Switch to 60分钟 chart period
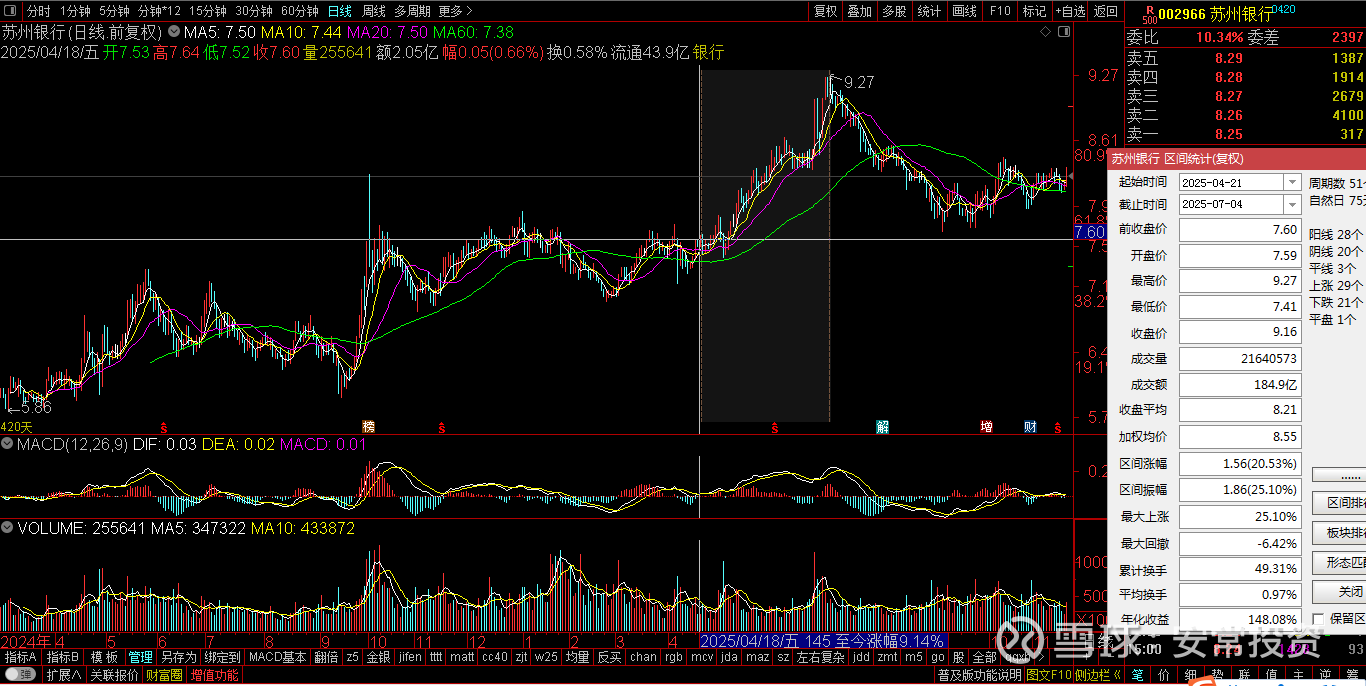 [x=300, y=11]
